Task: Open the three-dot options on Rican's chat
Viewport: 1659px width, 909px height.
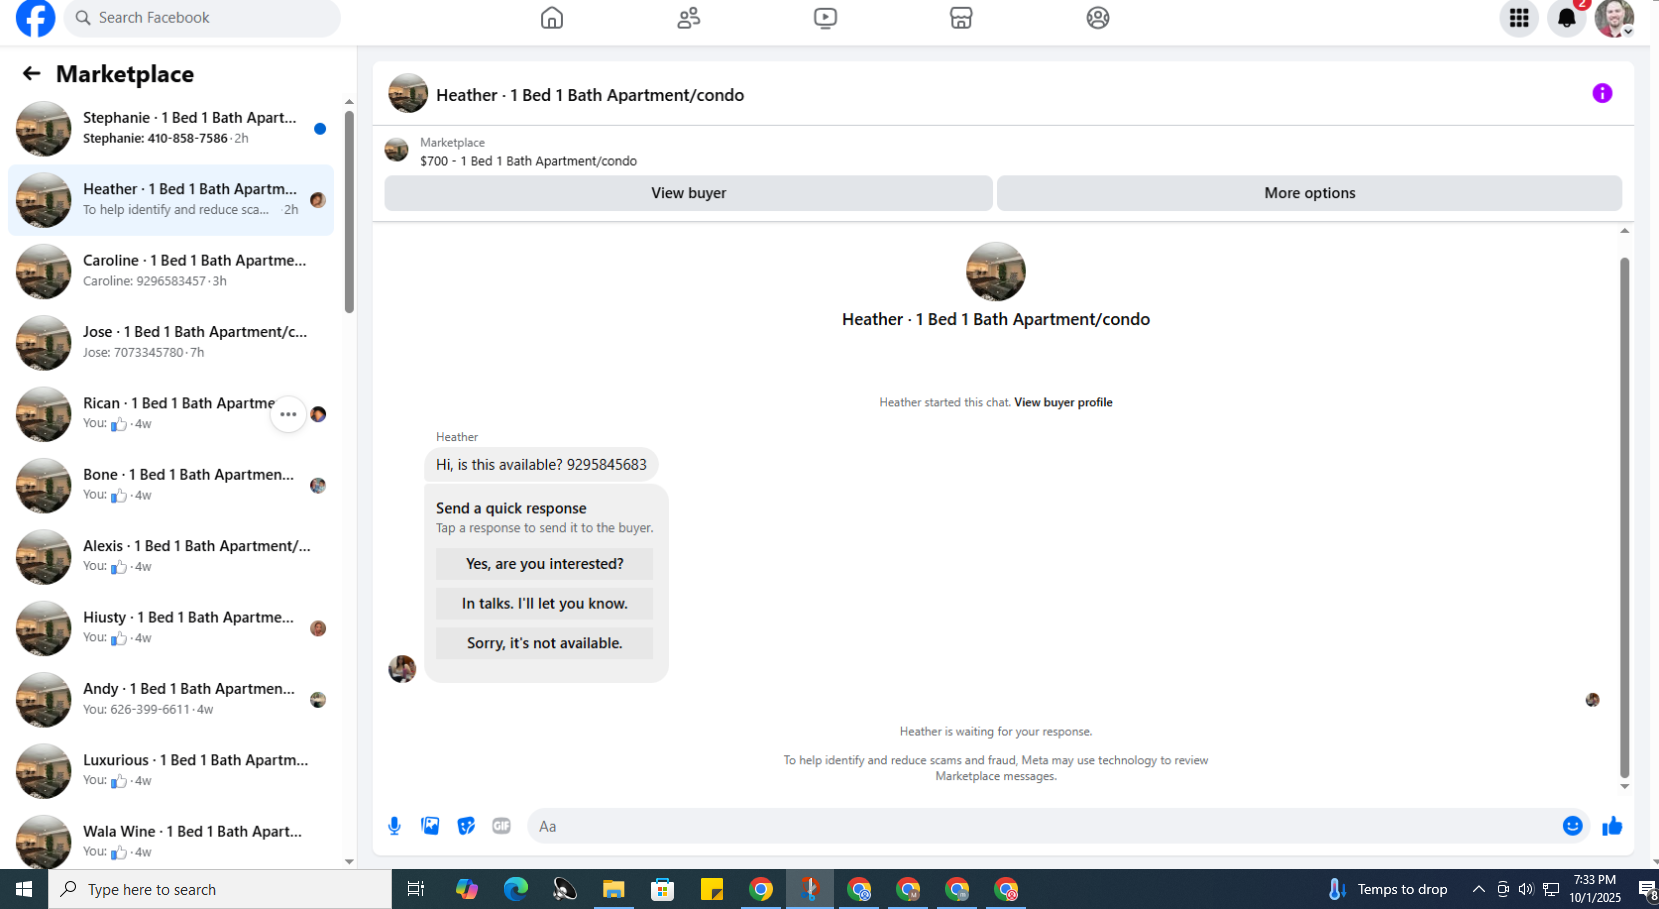Action: [288, 414]
